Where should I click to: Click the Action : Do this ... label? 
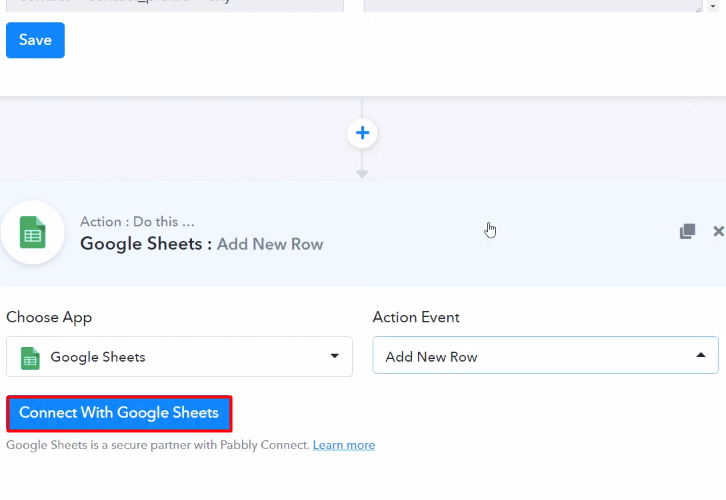coord(137,222)
